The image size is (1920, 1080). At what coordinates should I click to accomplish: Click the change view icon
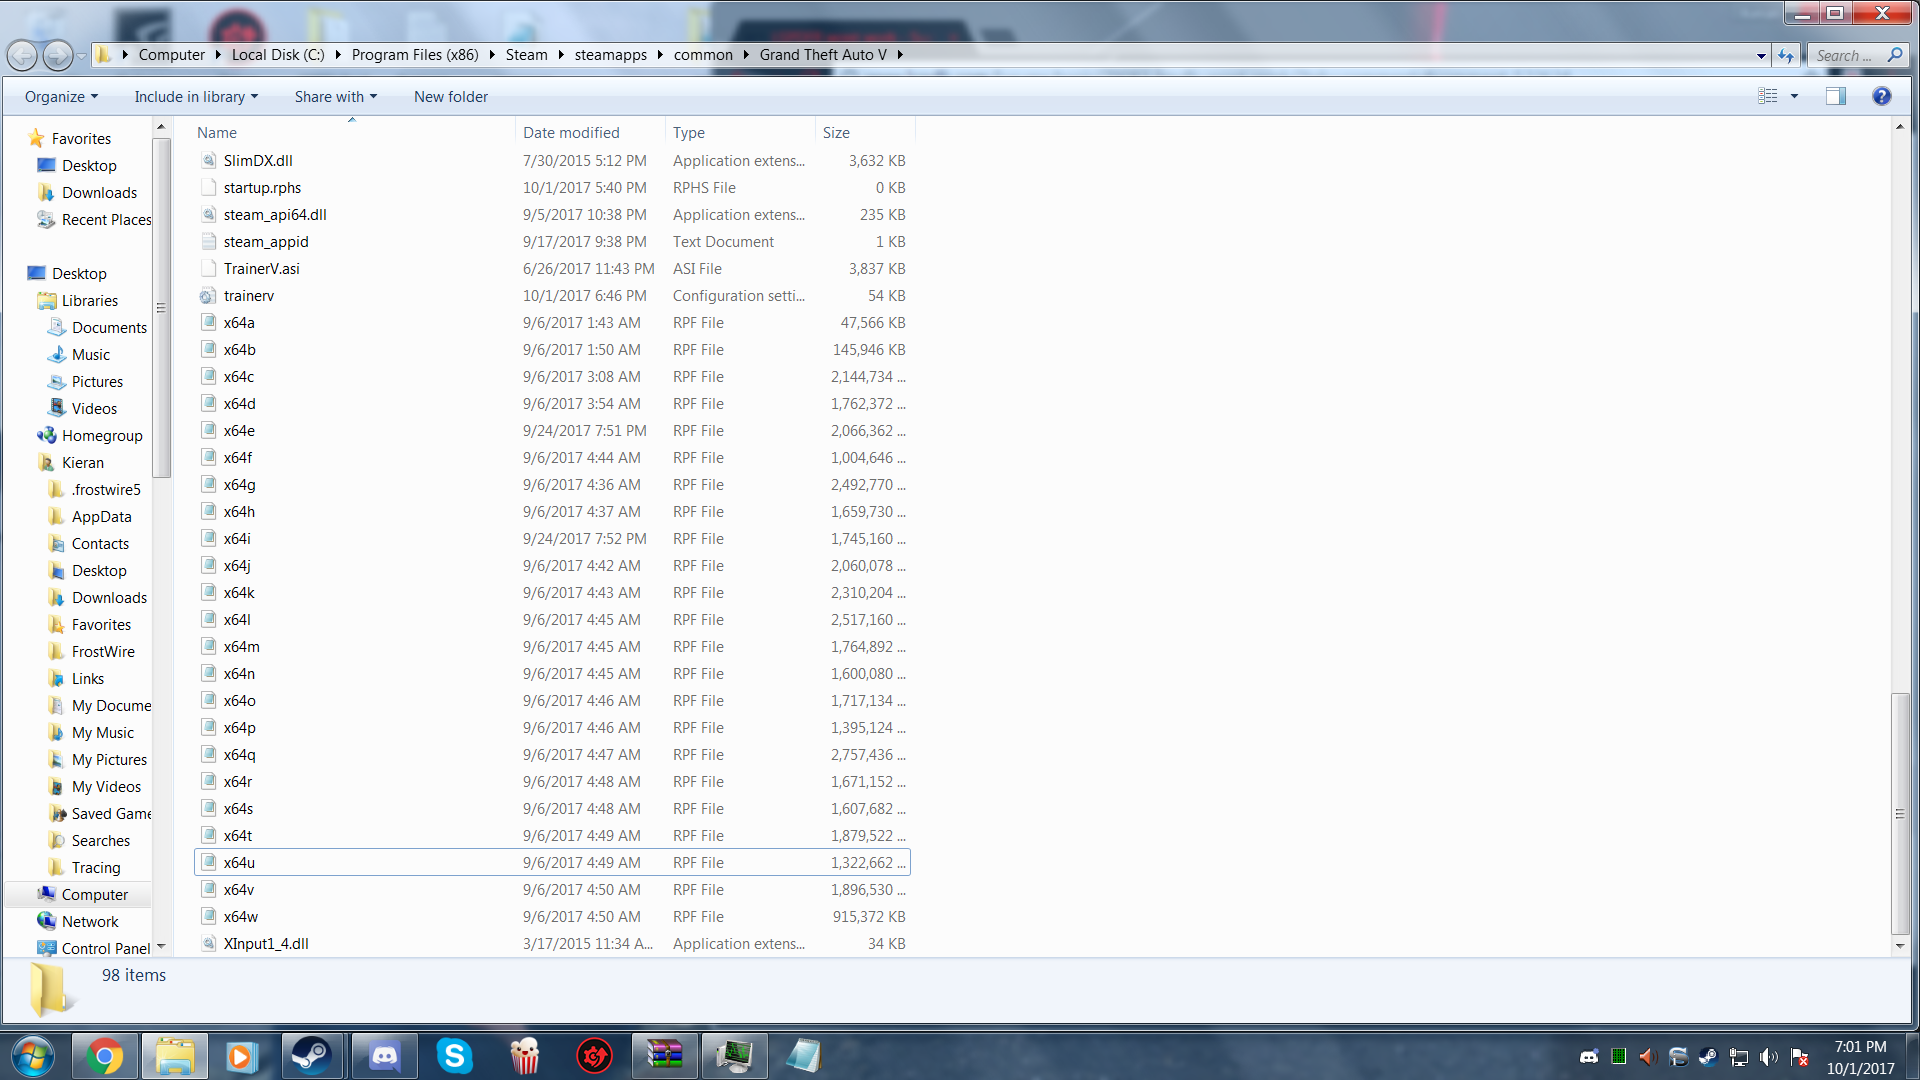point(1768,96)
